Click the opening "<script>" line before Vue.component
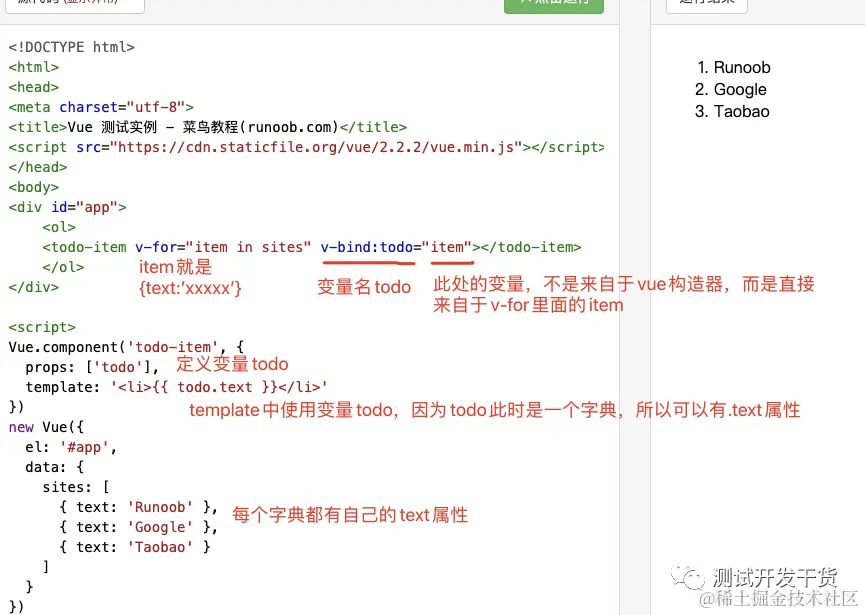Viewport: 865px width, 615px height. [x=42, y=327]
